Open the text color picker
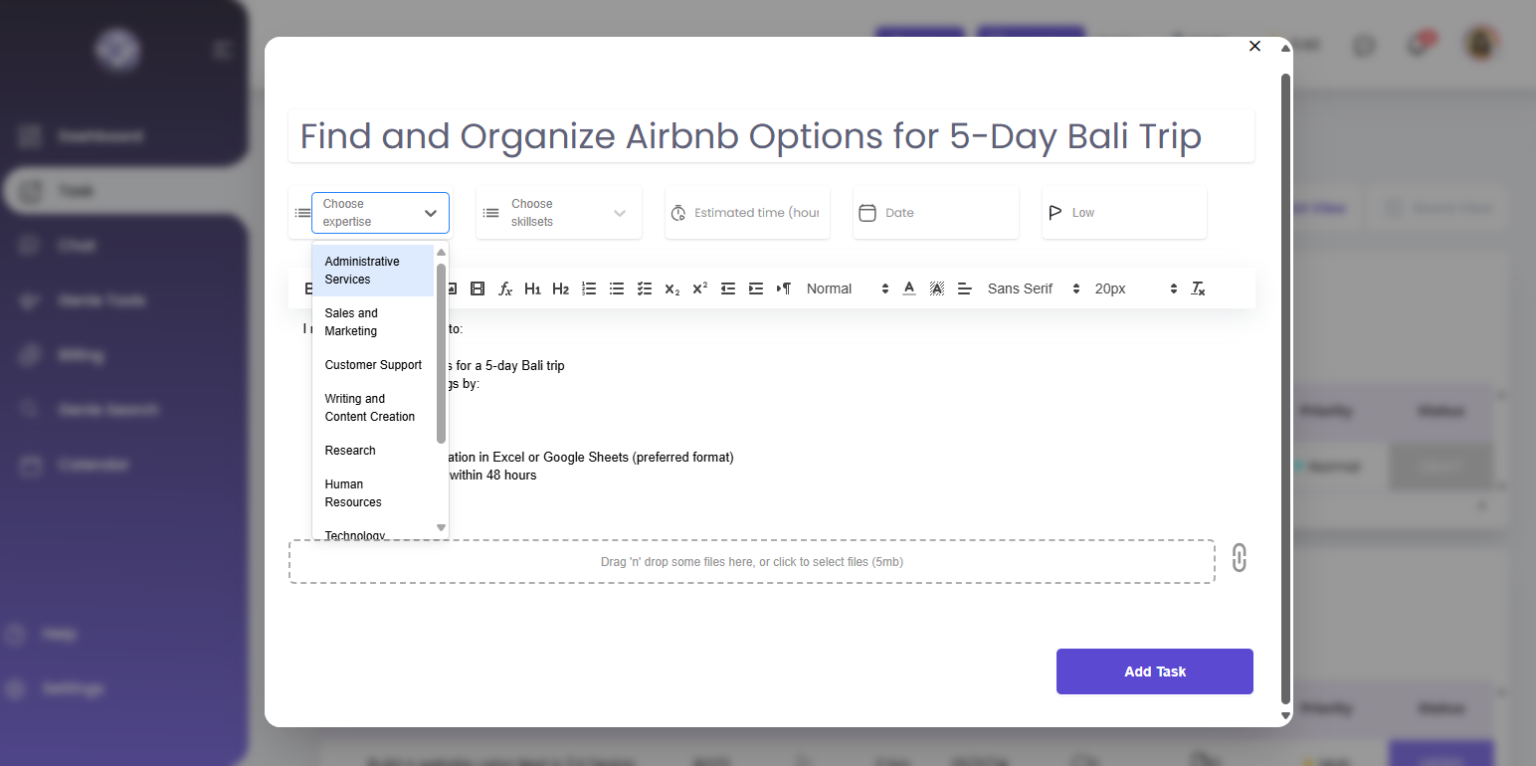This screenshot has width=1536, height=766. click(909, 288)
